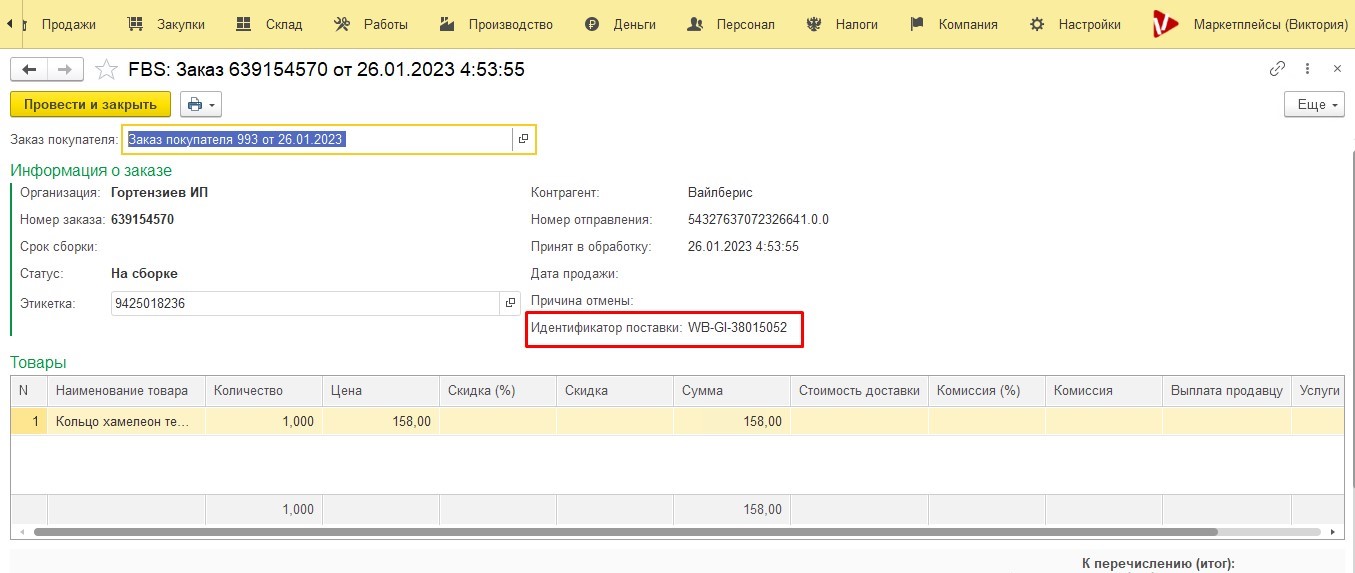This screenshot has height=573, width=1355.
Task: Click Скидка (%) column header
Action: click(x=498, y=391)
